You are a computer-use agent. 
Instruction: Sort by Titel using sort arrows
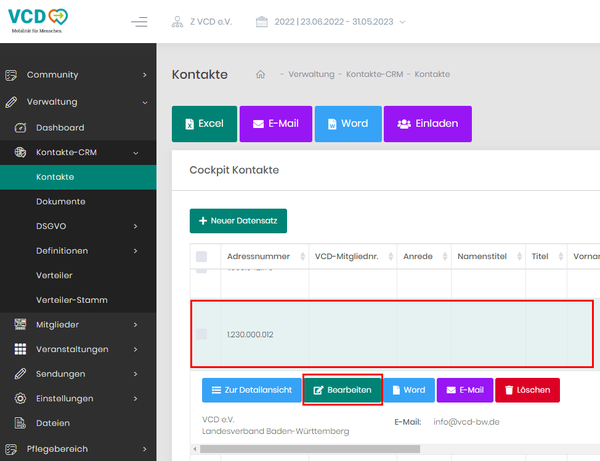[x=561, y=256]
